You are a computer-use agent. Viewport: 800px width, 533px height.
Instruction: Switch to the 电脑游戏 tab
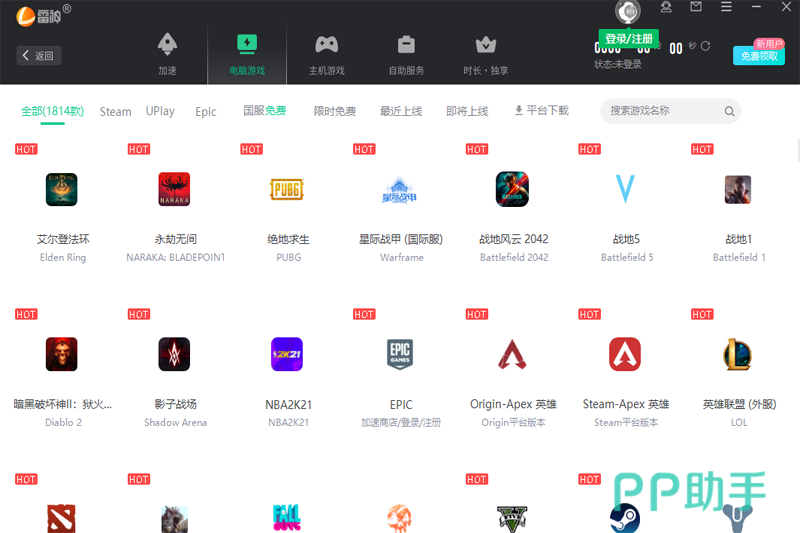click(x=247, y=54)
